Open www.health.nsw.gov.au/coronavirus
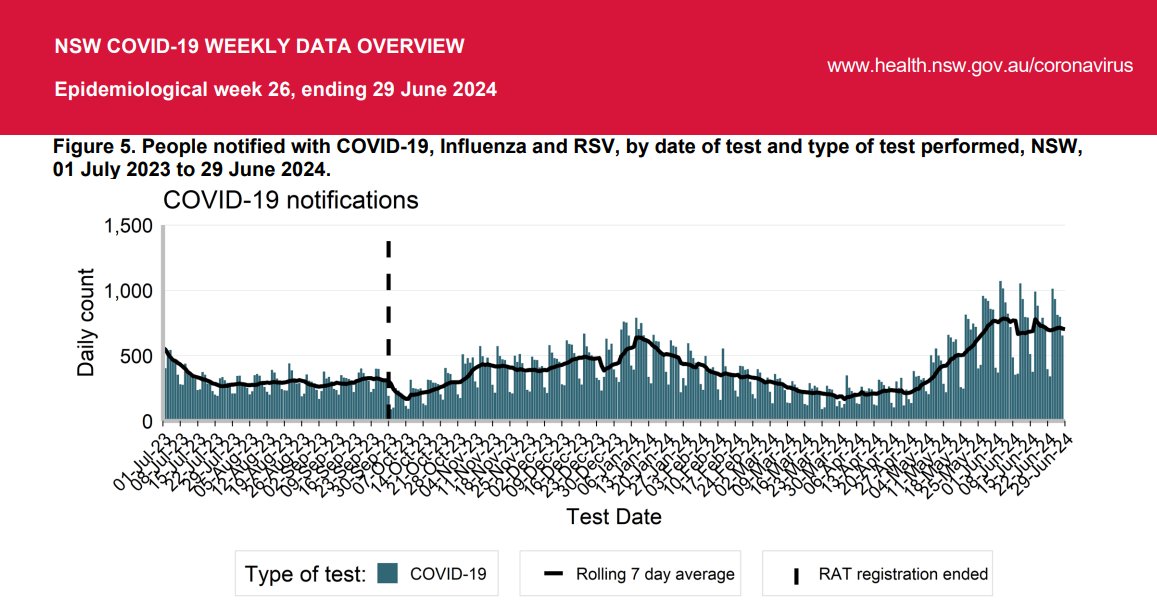The height and width of the screenshot is (603, 1157). click(x=981, y=65)
